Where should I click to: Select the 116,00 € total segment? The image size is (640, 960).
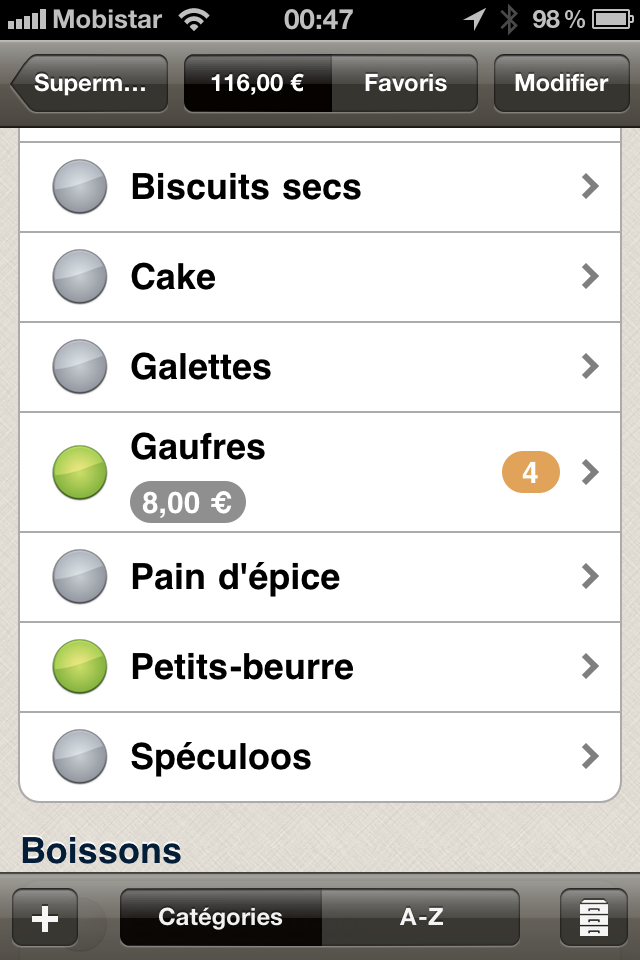coord(258,83)
